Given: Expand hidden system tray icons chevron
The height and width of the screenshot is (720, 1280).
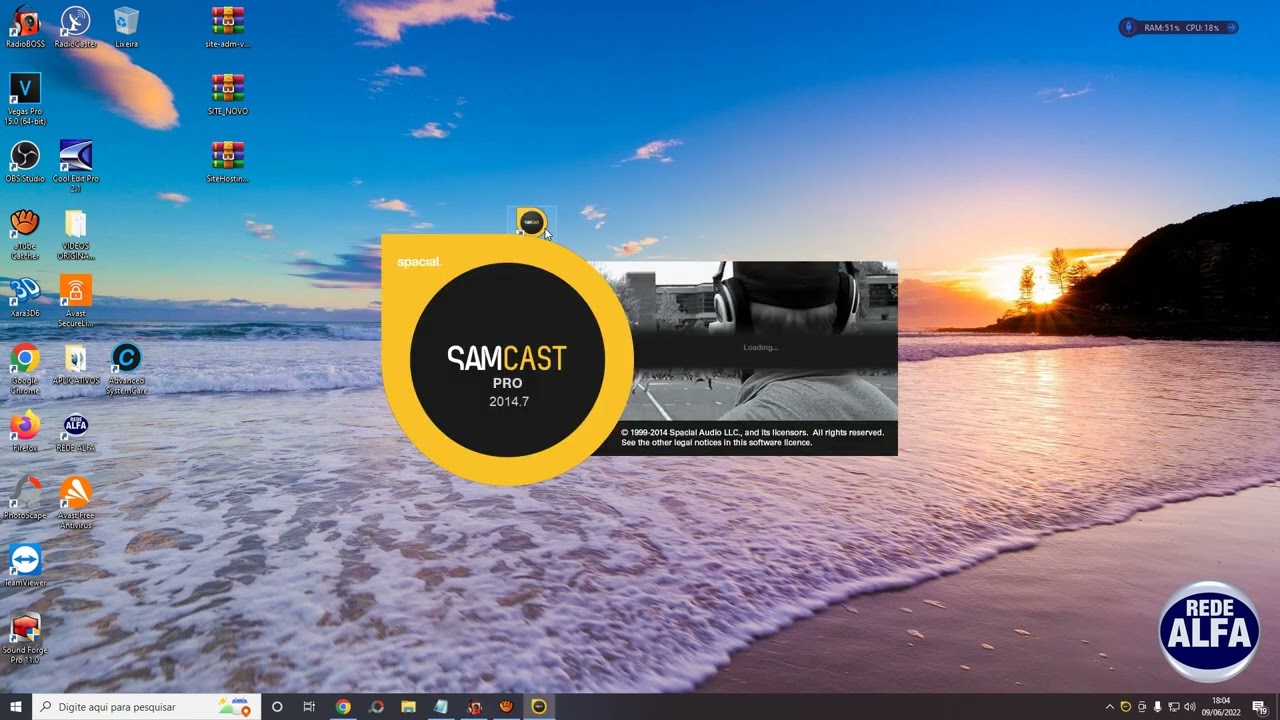Looking at the screenshot, I should 1109,707.
